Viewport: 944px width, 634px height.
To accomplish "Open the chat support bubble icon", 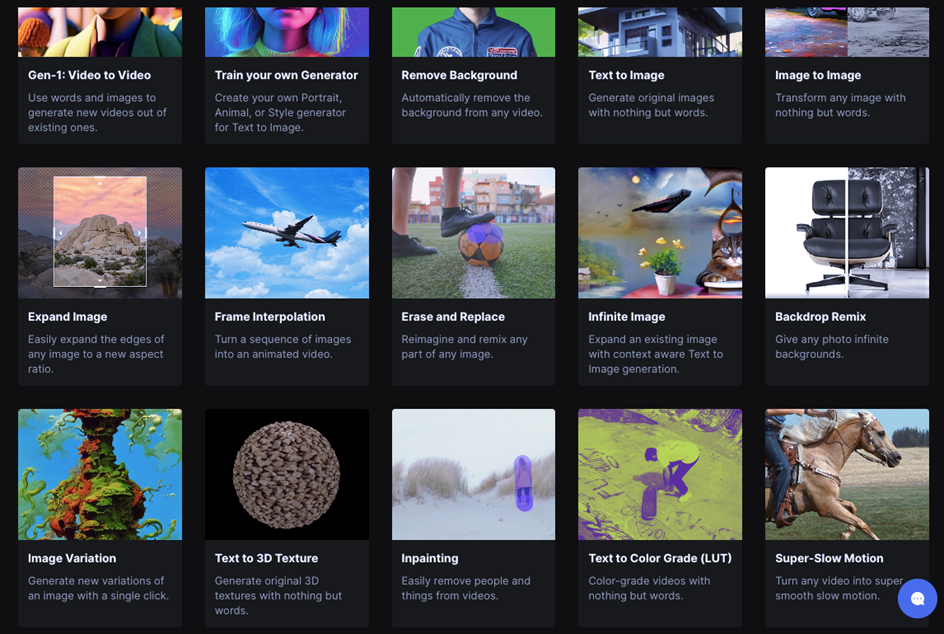I will [917, 598].
